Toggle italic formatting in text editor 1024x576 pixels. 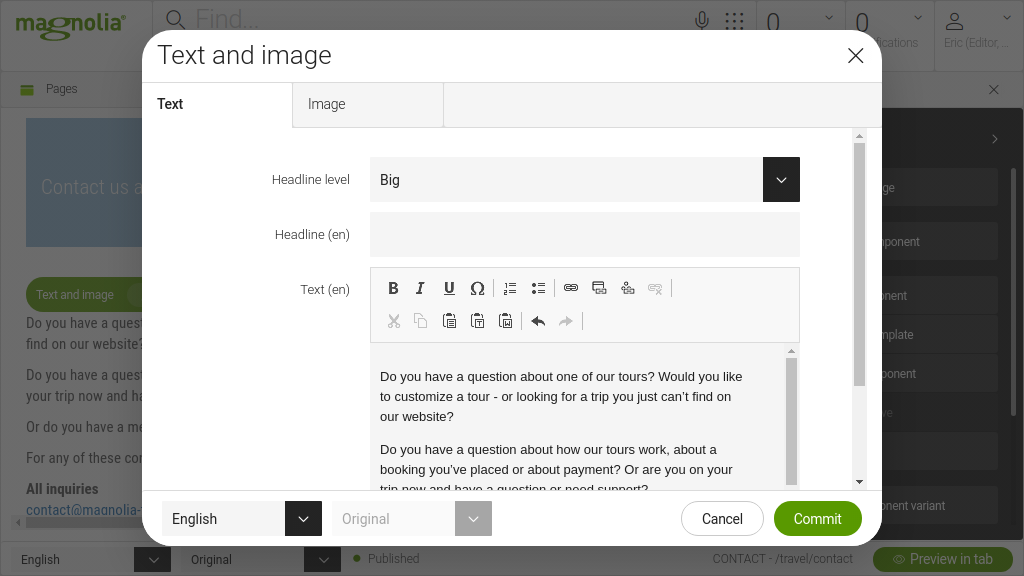point(421,288)
